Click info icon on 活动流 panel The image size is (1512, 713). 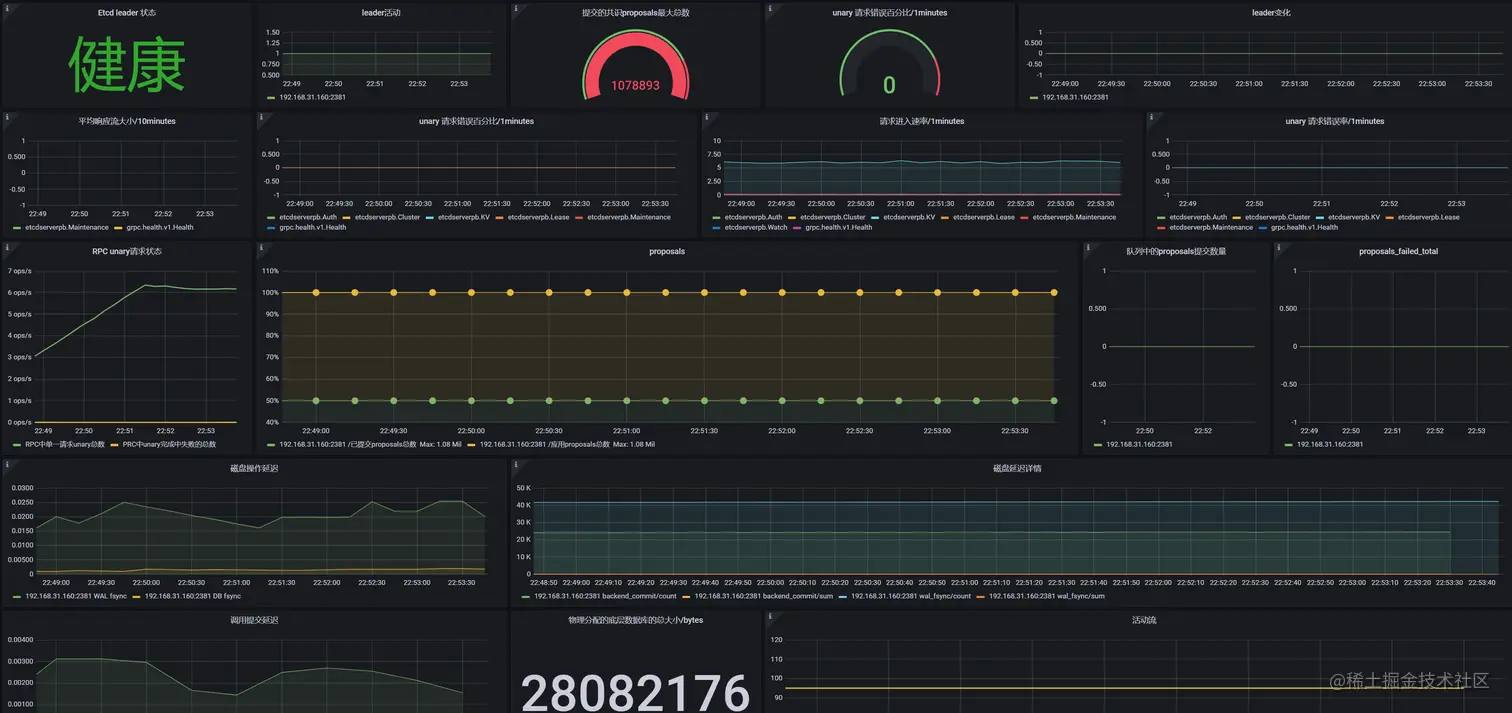pos(771,616)
